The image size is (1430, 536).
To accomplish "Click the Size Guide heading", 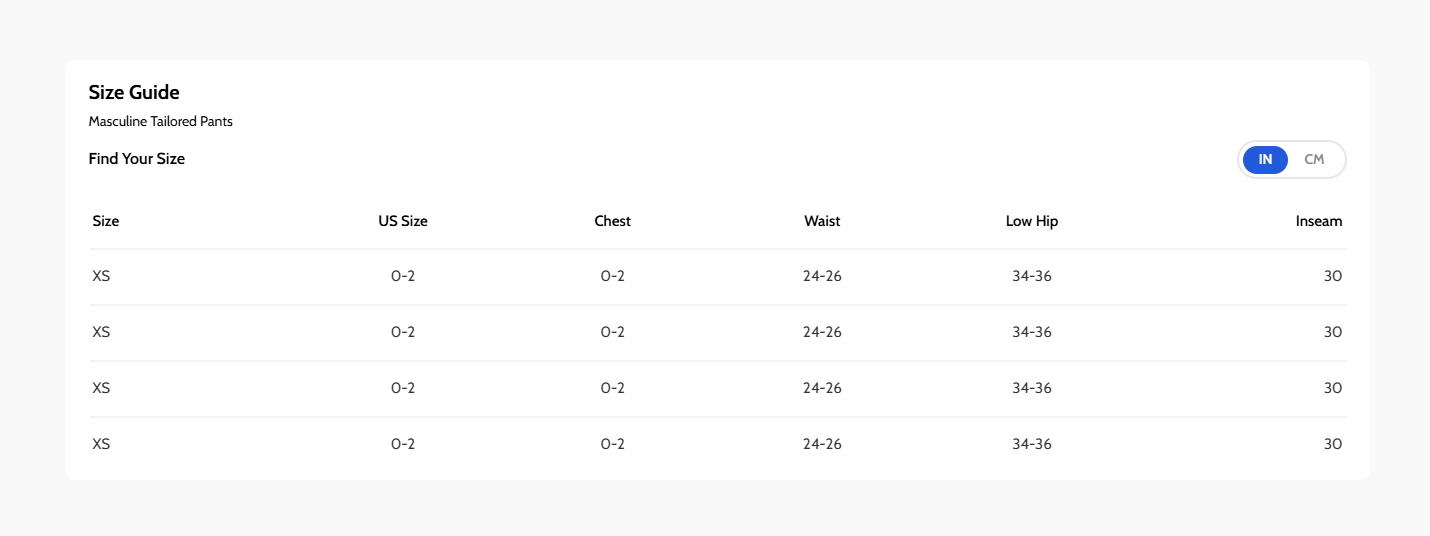I will [x=134, y=92].
